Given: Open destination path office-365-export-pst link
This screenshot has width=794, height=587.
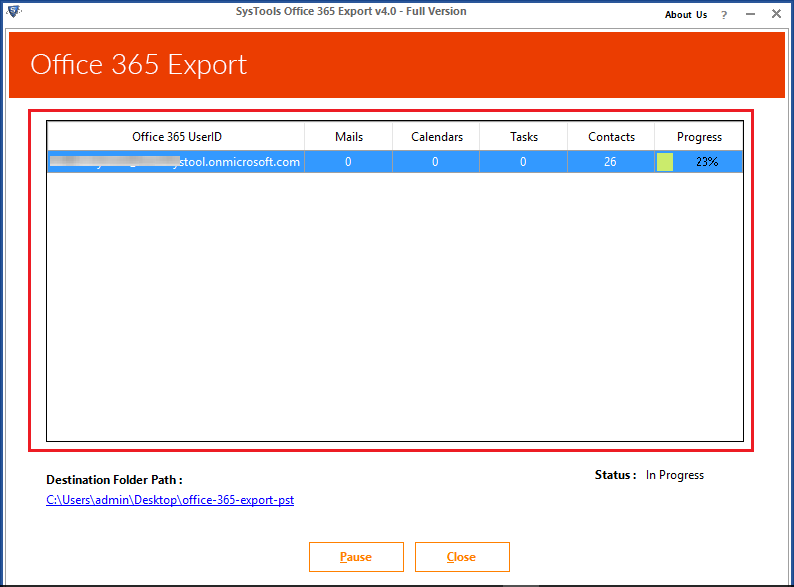Looking at the screenshot, I should (170, 500).
